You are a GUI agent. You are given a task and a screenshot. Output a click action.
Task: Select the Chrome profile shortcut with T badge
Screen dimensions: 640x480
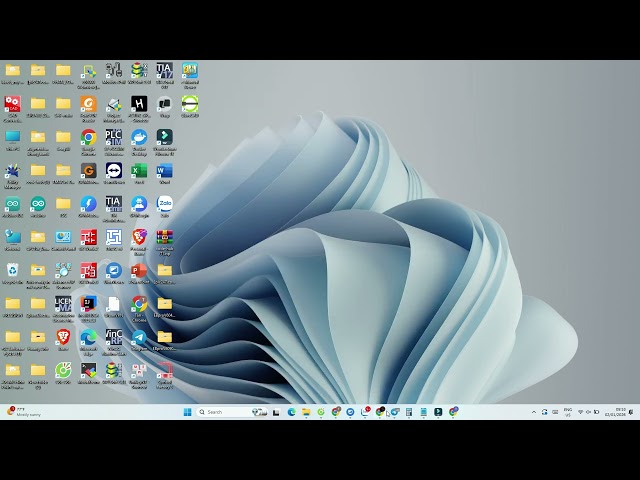[x=139, y=304]
